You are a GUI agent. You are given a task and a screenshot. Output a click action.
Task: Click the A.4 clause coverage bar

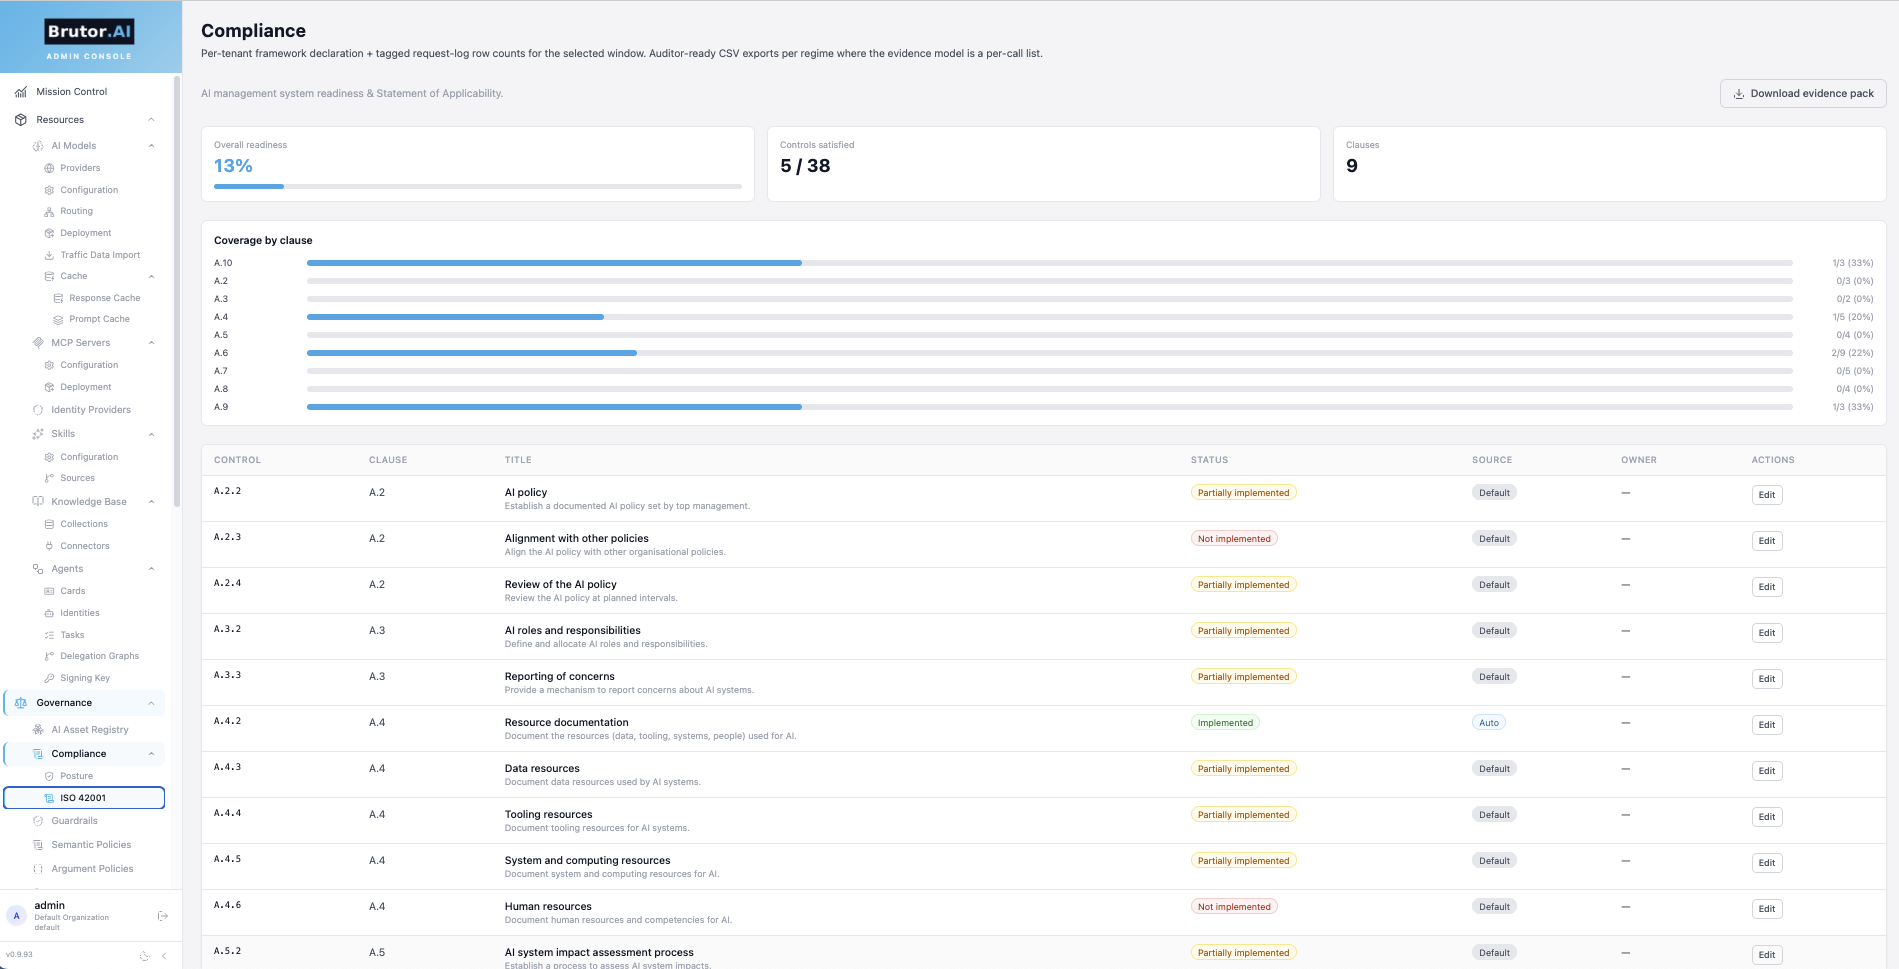coord(1049,317)
